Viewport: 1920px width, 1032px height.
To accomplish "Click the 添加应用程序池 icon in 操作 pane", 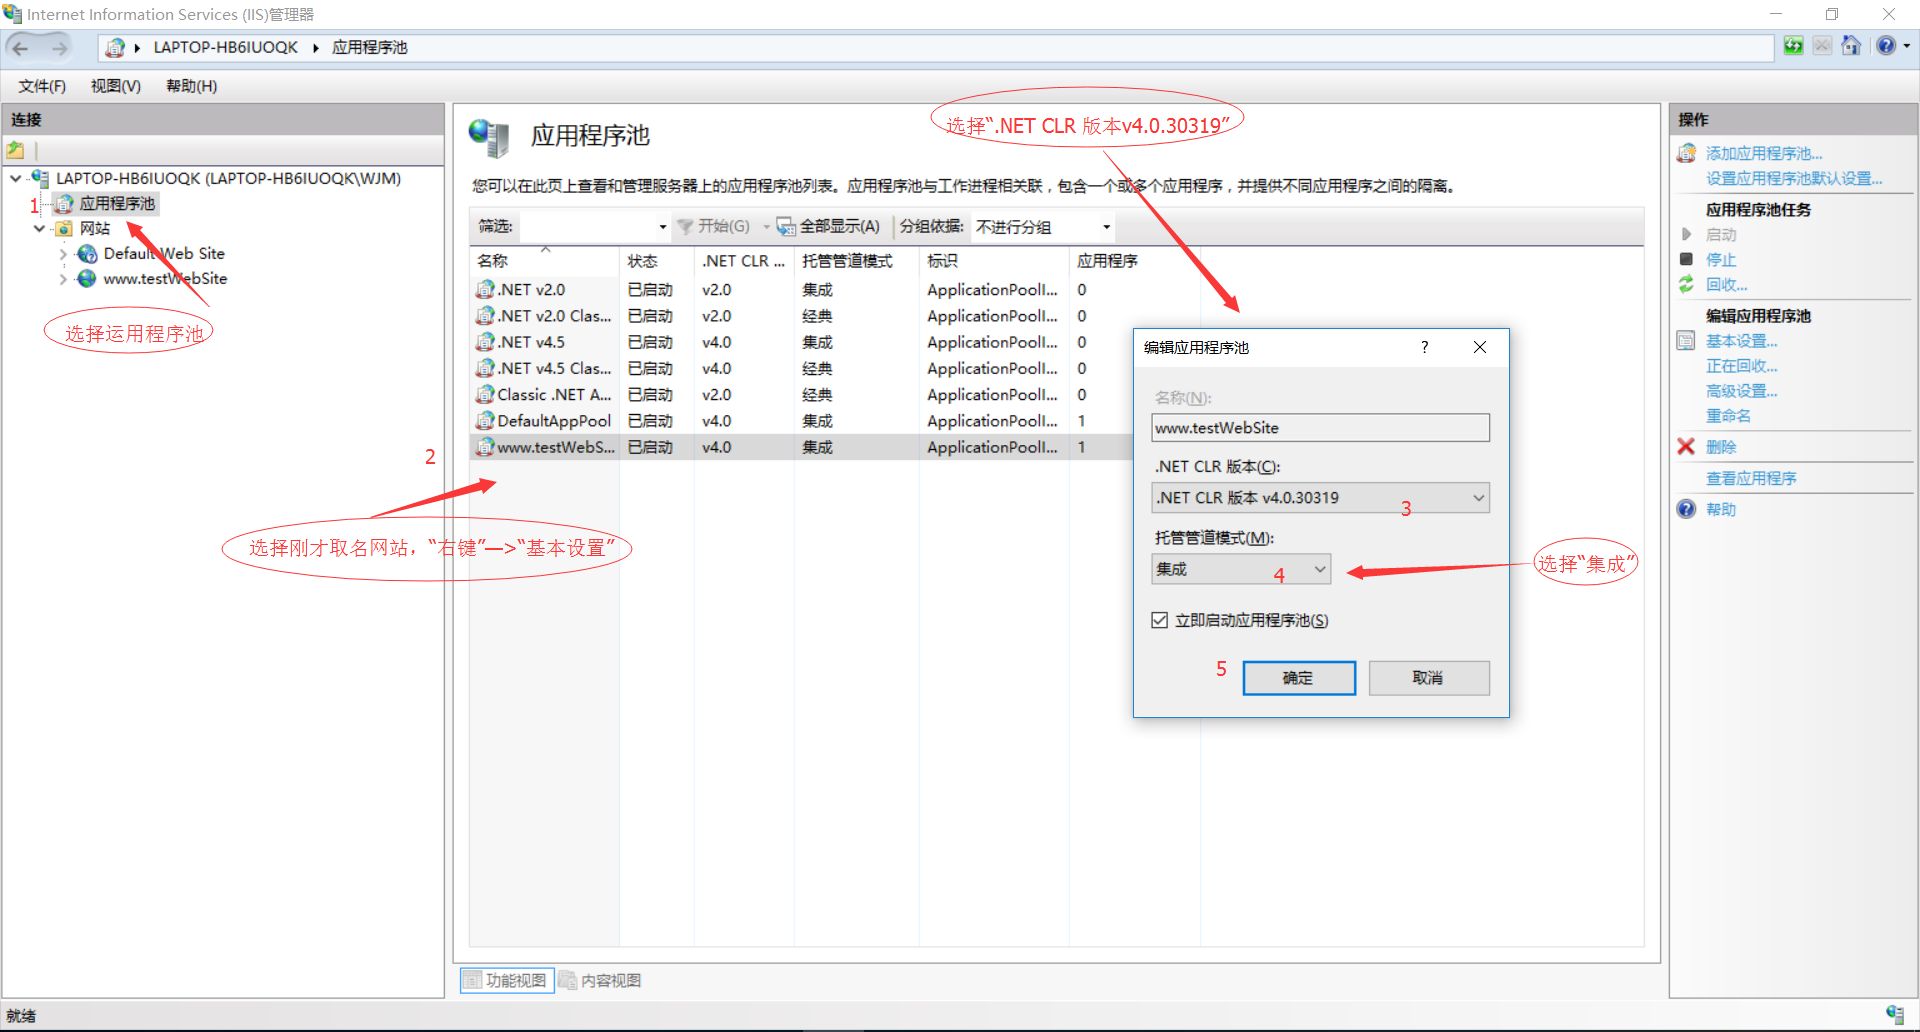I will point(1686,153).
